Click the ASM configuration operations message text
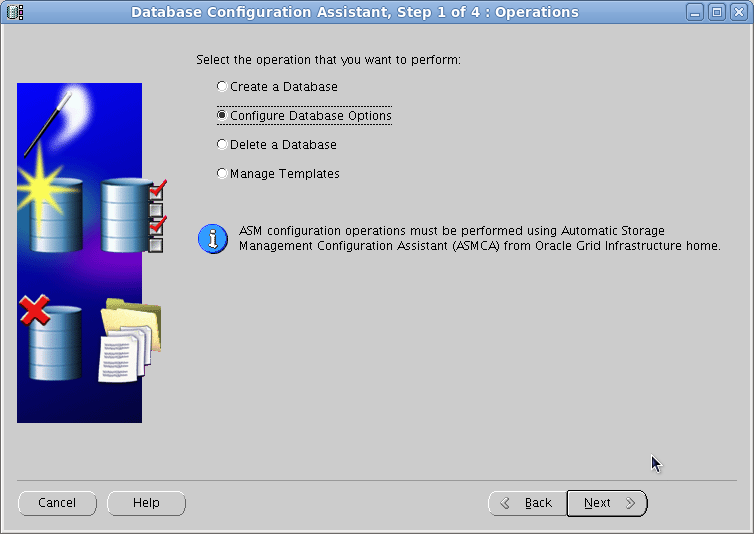The width and height of the screenshot is (754, 534). [x=479, y=238]
